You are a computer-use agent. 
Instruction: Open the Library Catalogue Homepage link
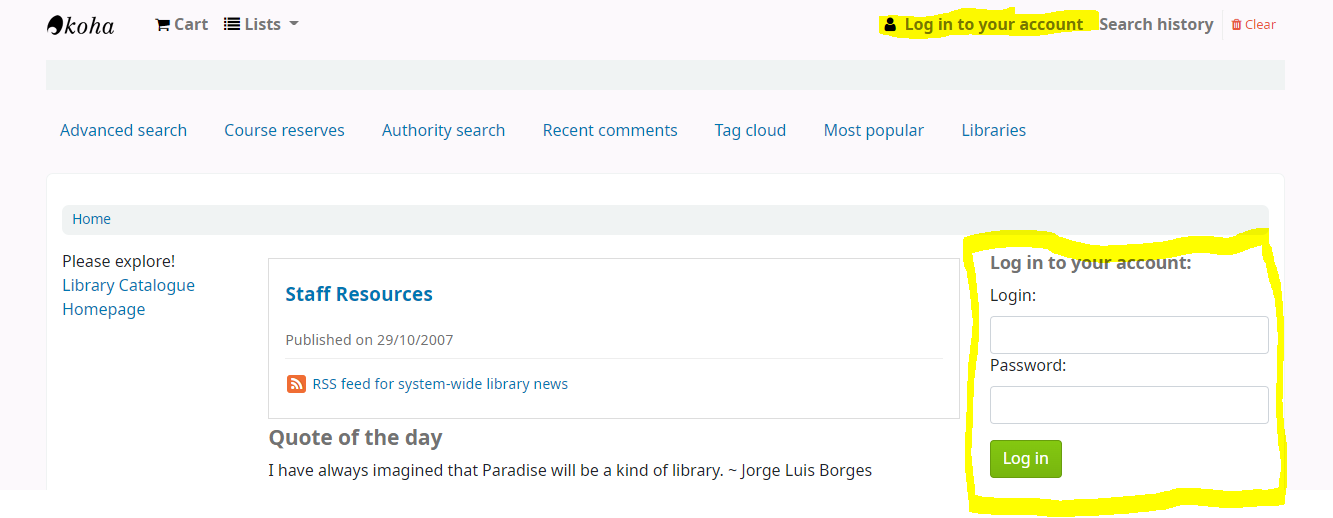coord(128,297)
